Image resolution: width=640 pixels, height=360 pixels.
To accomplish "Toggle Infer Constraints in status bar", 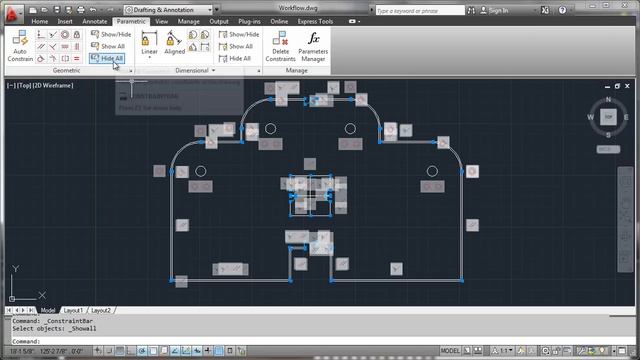I will point(98,351).
